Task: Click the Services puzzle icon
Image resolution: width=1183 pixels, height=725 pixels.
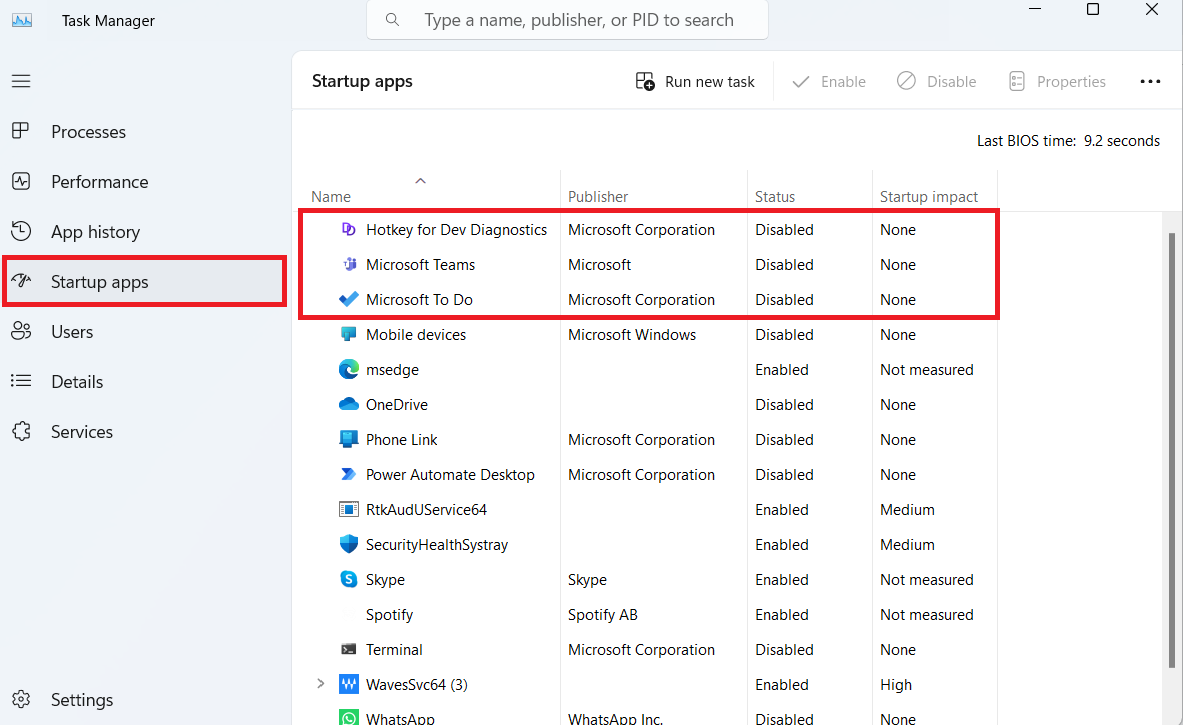Action: click(21, 431)
